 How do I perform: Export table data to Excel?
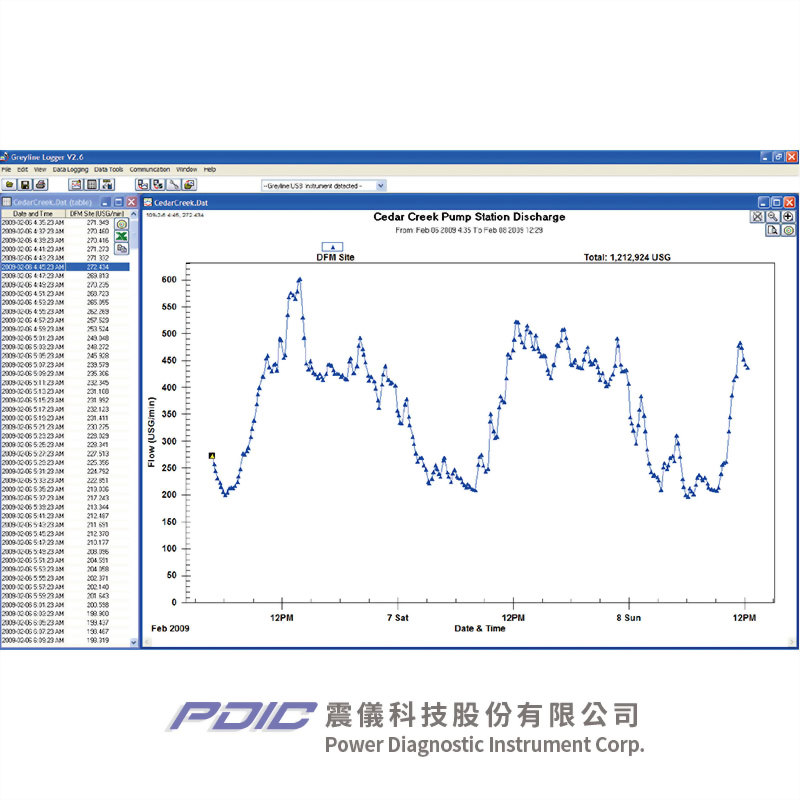click(122, 237)
